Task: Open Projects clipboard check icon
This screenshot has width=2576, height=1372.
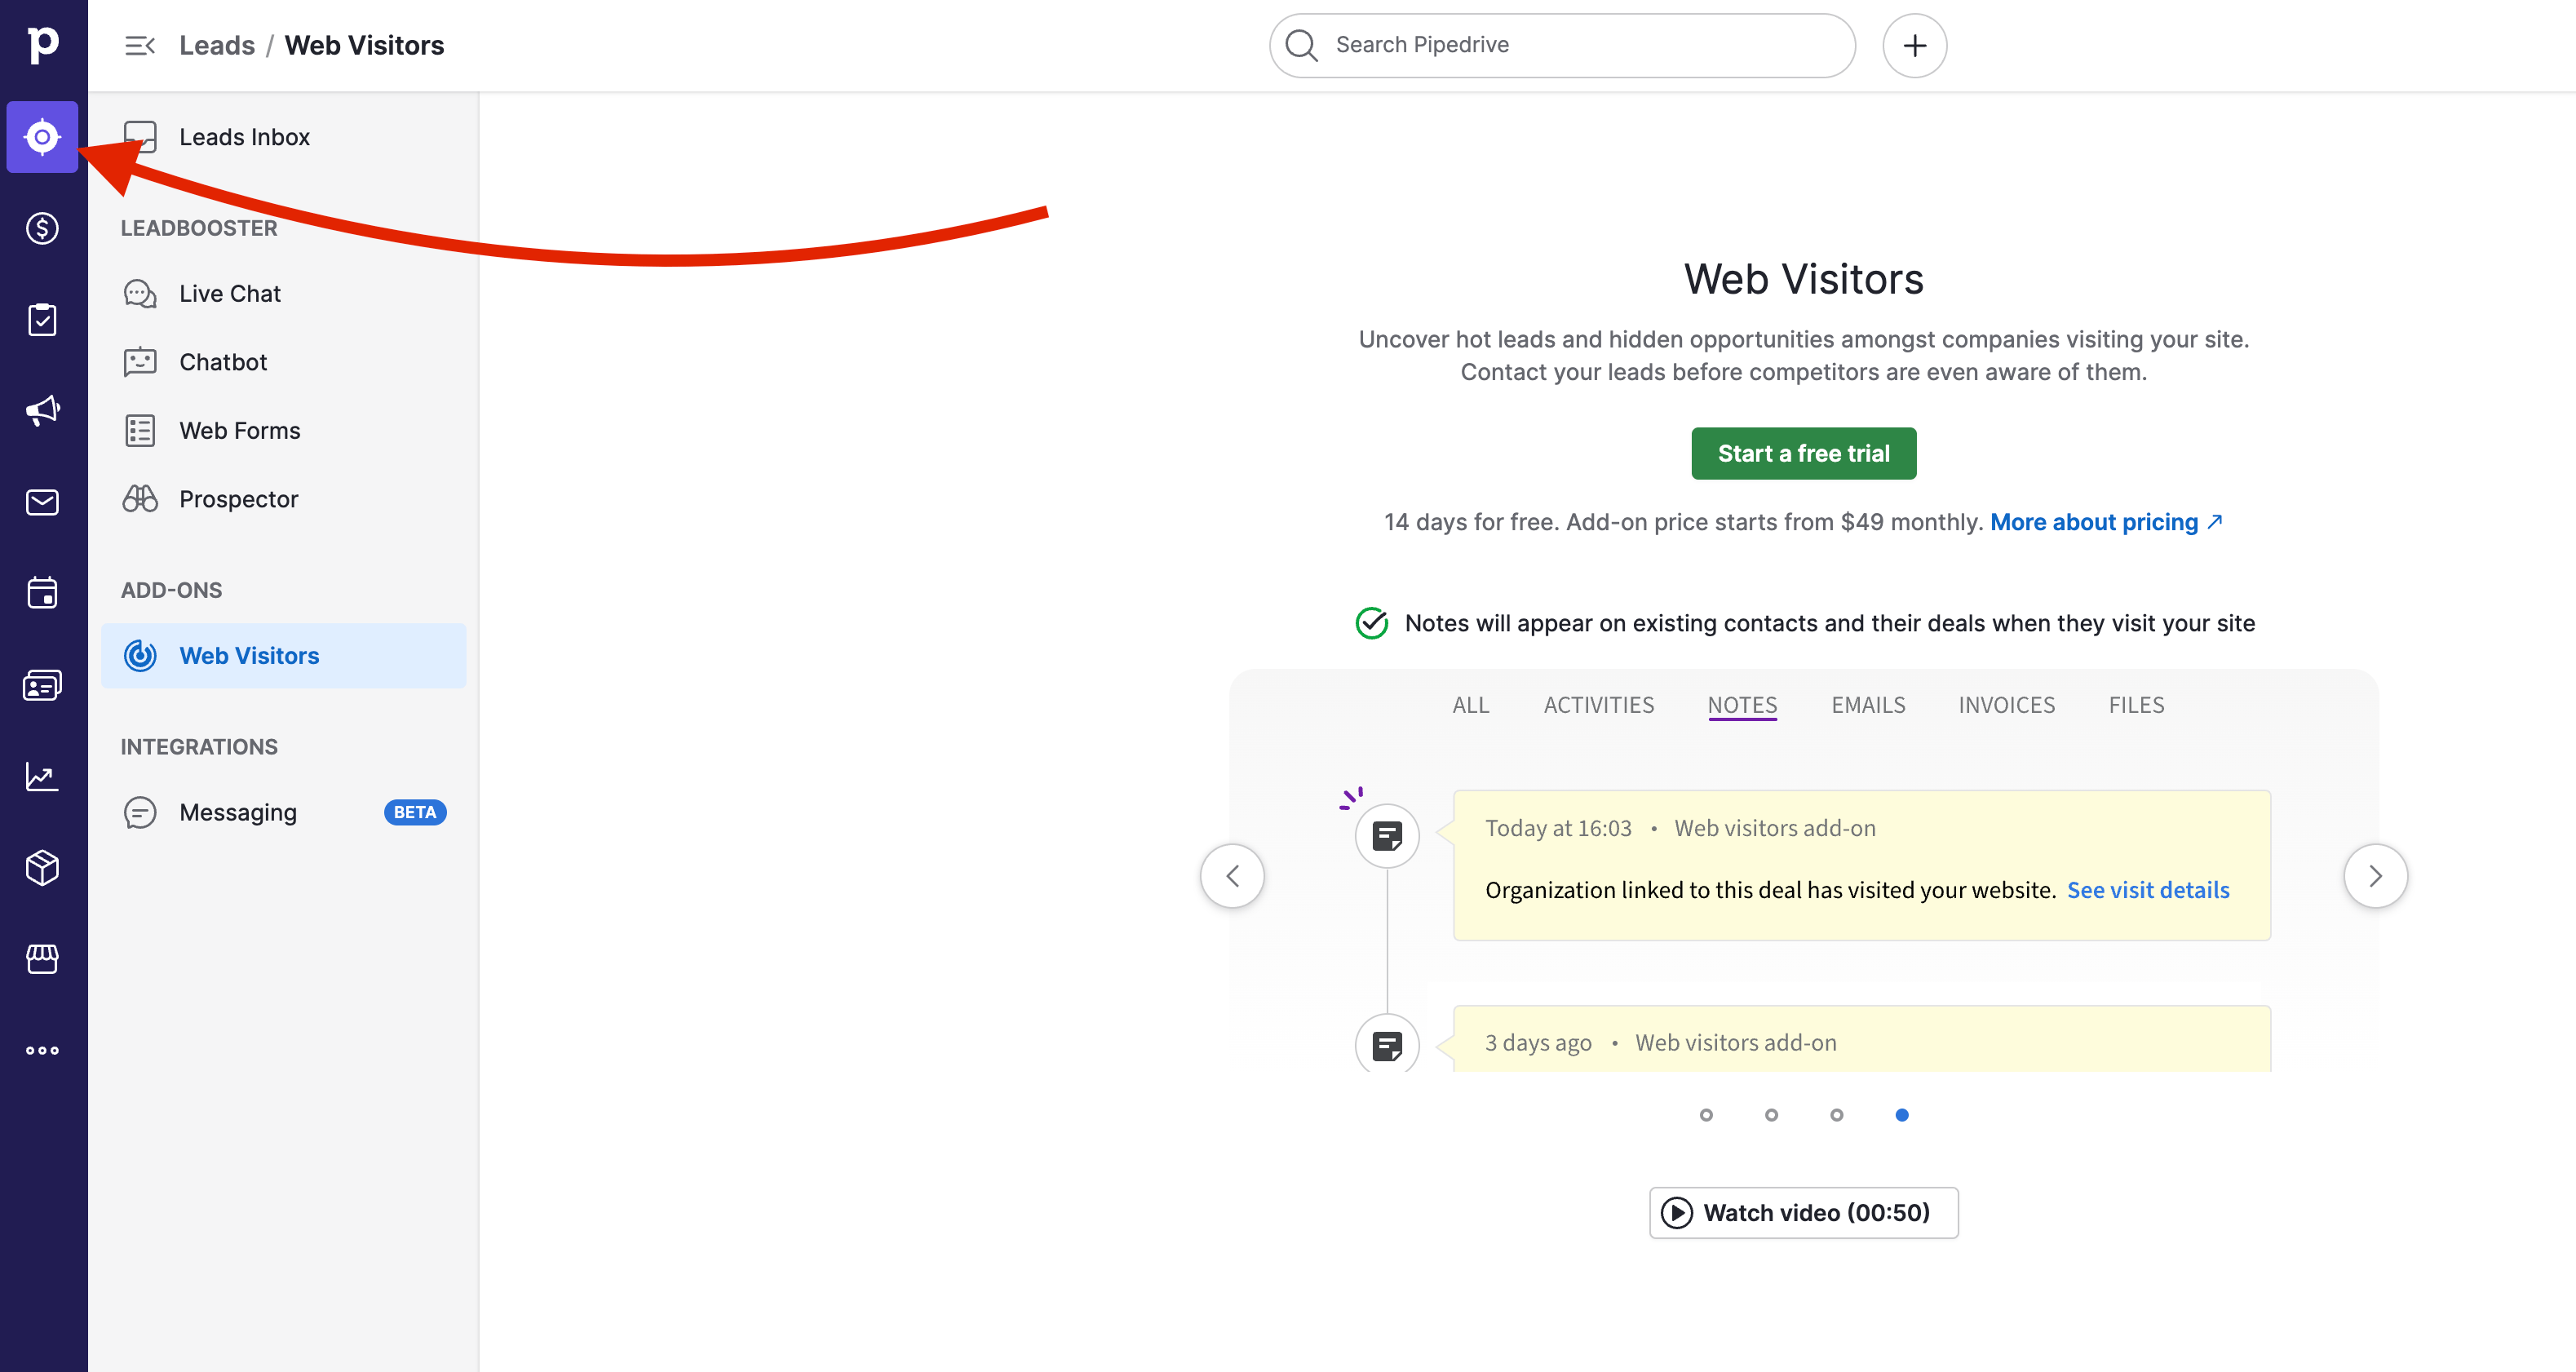Action: [42, 320]
